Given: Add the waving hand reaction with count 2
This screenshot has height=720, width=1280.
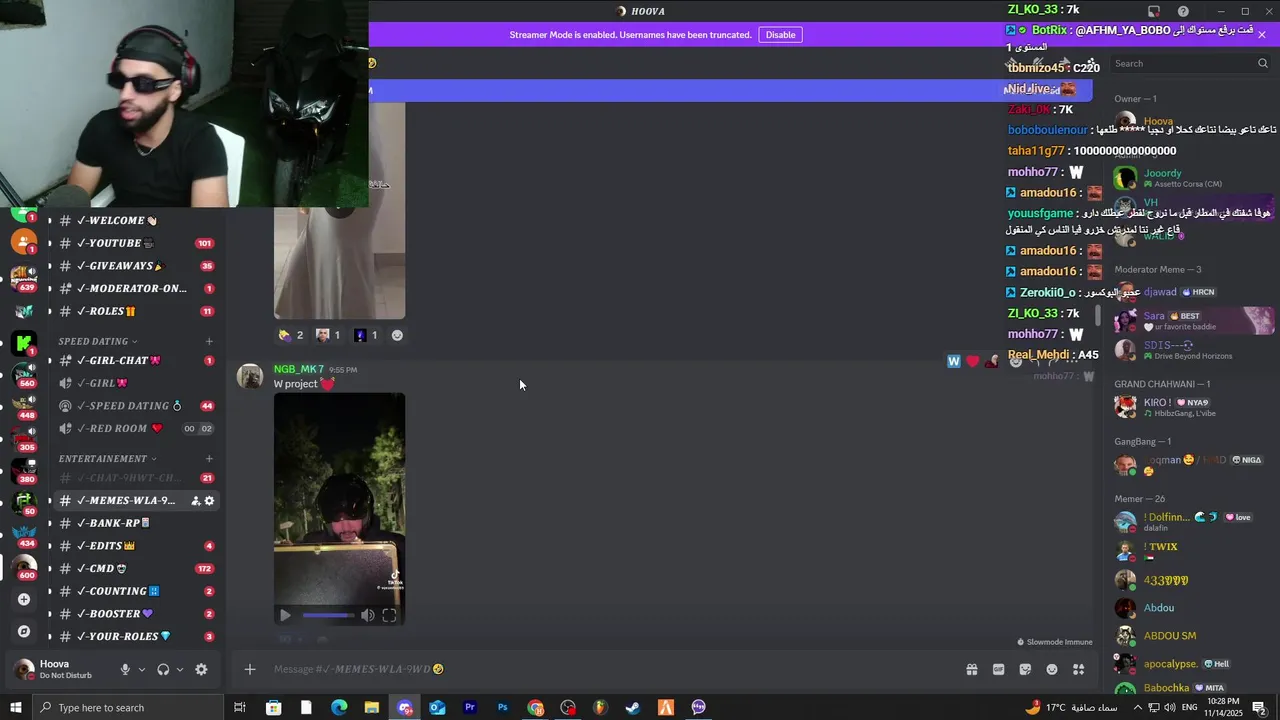Looking at the screenshot, I should tap(291, 335).
